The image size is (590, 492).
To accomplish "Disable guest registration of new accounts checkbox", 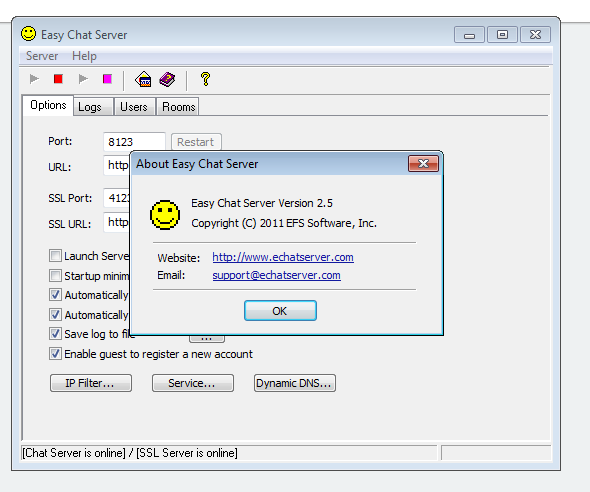I will point(55,354).
